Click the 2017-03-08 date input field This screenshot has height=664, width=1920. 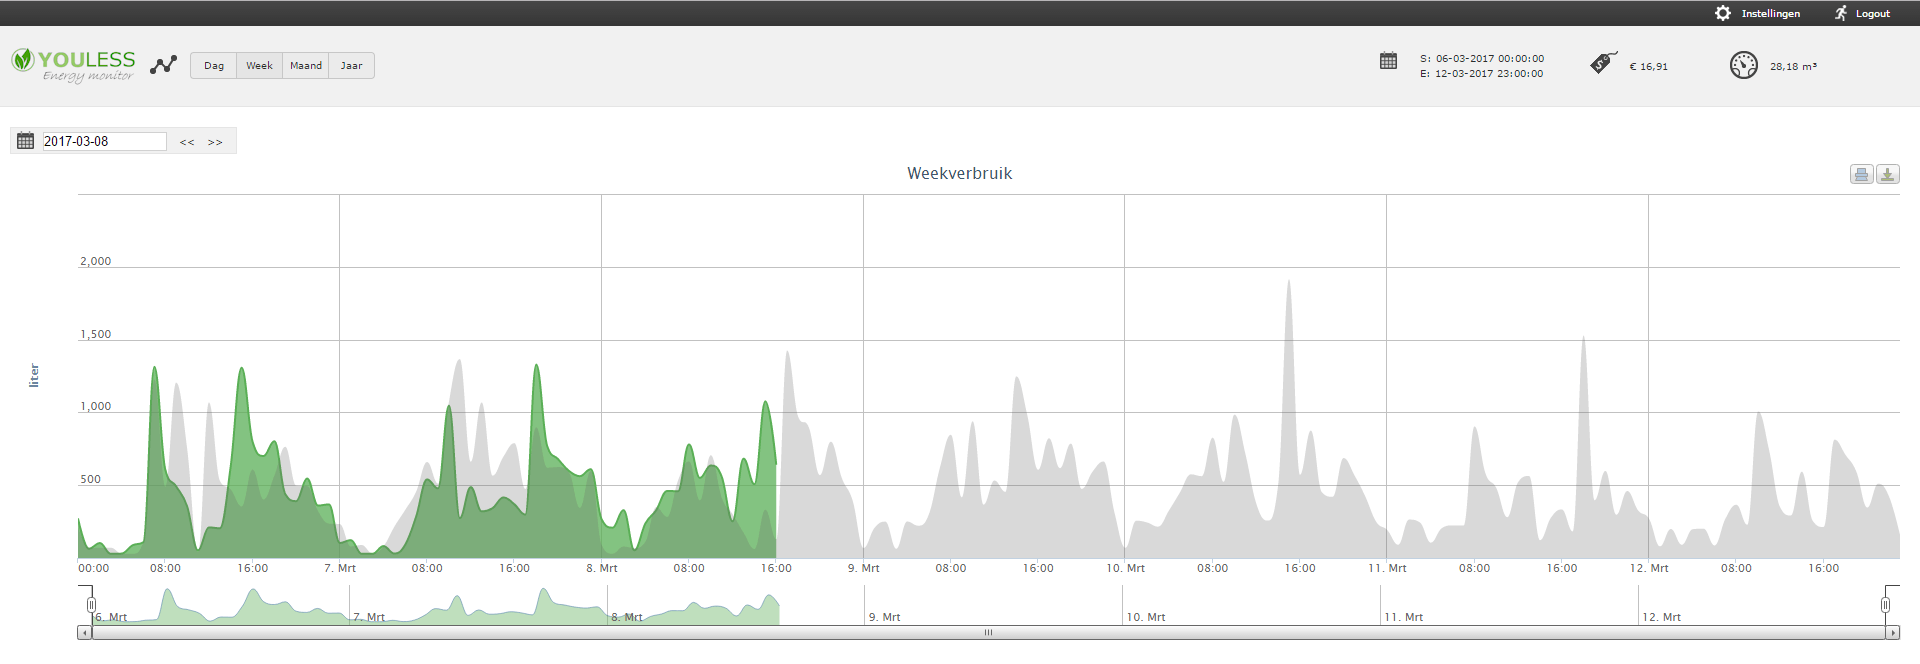(x=104, y=141)
